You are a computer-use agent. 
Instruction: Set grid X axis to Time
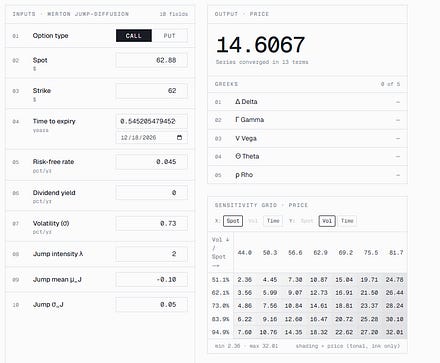coord(273,221)
